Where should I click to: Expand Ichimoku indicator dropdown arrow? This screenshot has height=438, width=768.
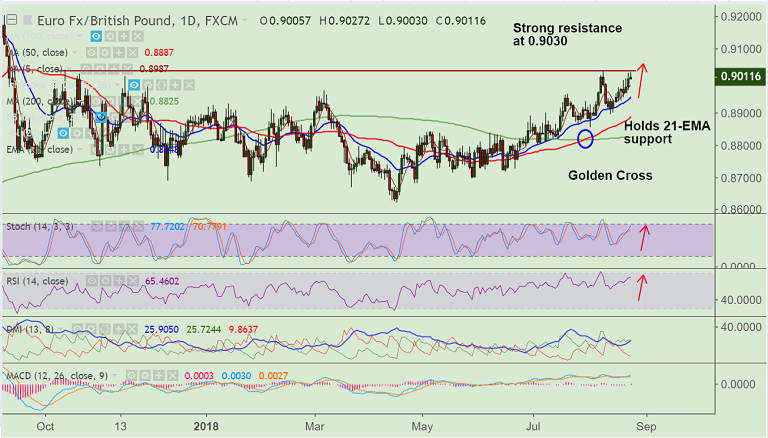pyautogui.click(x=117, y=85)
